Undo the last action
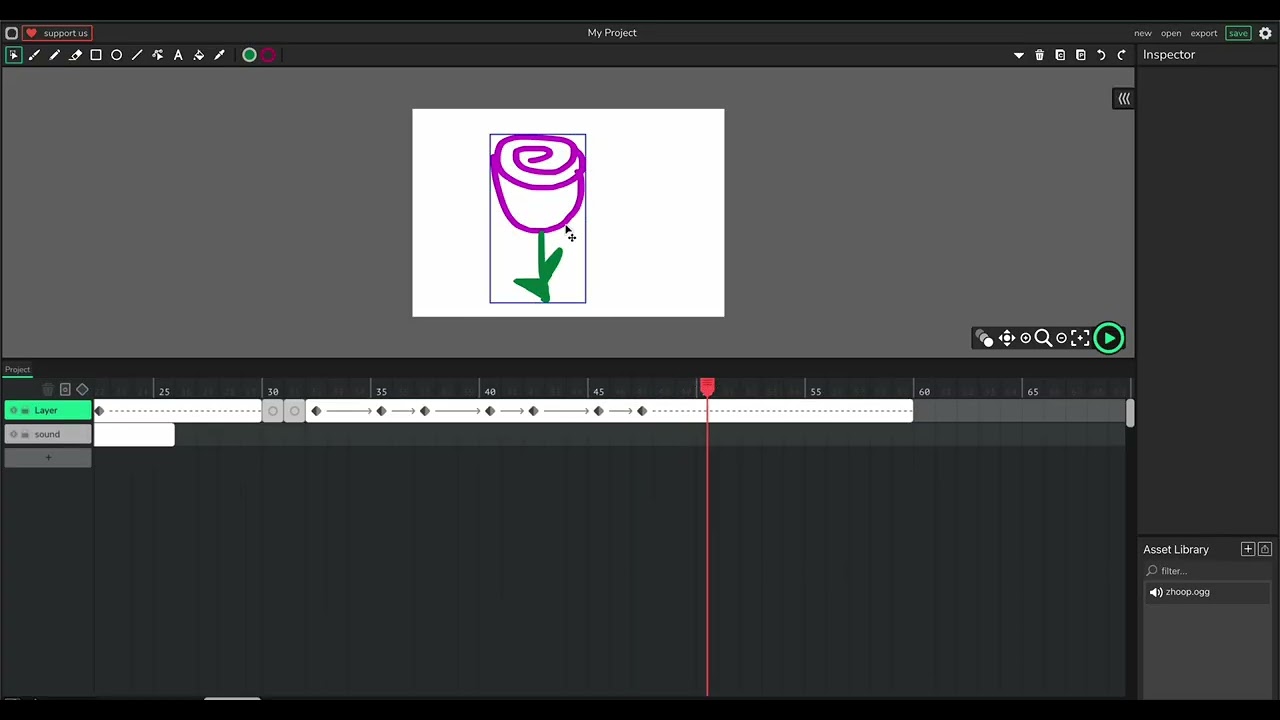The height and width of the screenshot is (720, 1280). (1101, 55)
